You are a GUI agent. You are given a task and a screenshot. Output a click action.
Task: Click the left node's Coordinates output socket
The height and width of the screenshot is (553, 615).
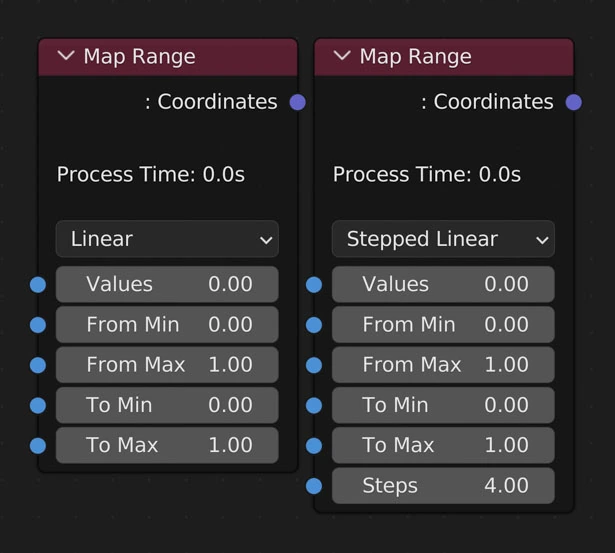pos(297,102)
